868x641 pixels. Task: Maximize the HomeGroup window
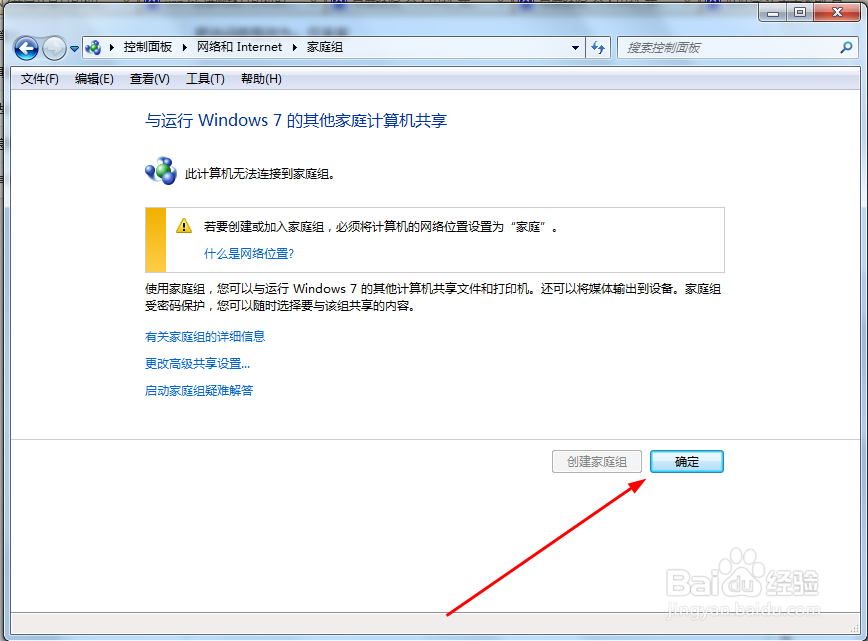coord(800,12)
